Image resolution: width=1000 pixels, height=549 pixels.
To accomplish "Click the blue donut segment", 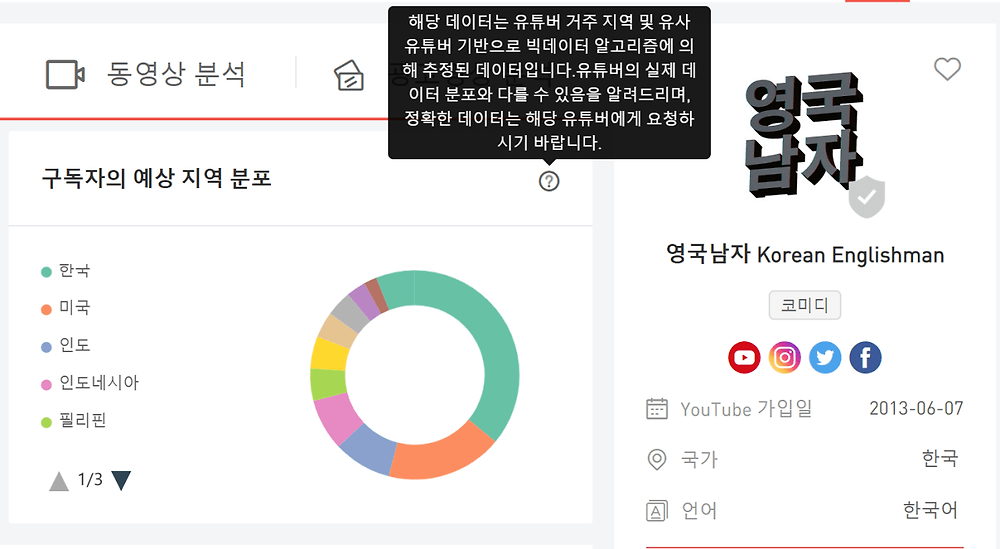I will coord(370,448).
